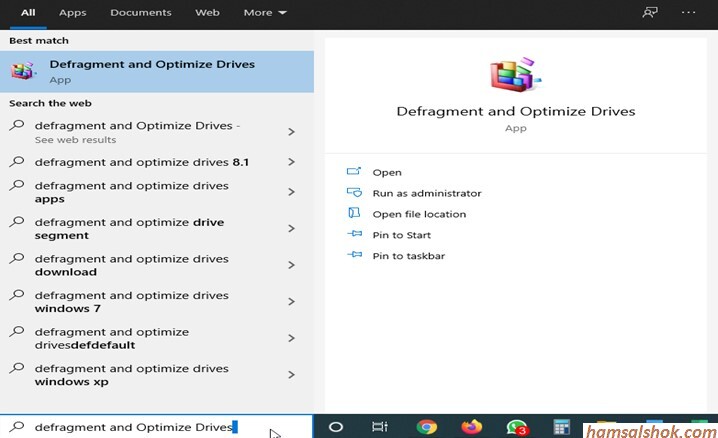718x438 pixels.
Task: Click search icon beside 'windows 7' suggestion
Action: pos(17,295)
